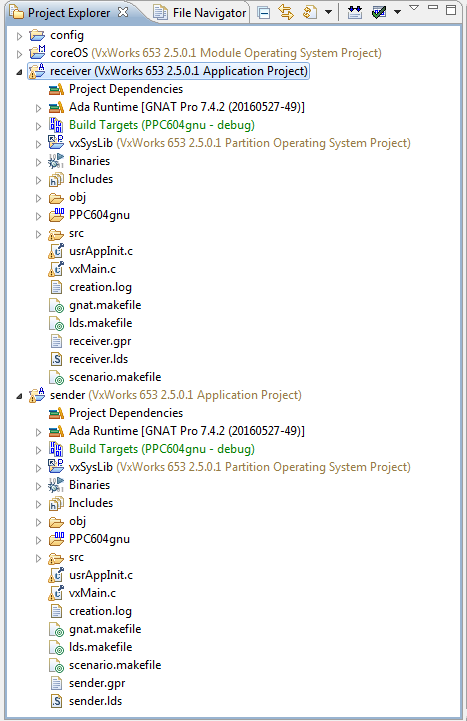
Task: Click receiver gnat.makefile file icon
Action: 56,305
